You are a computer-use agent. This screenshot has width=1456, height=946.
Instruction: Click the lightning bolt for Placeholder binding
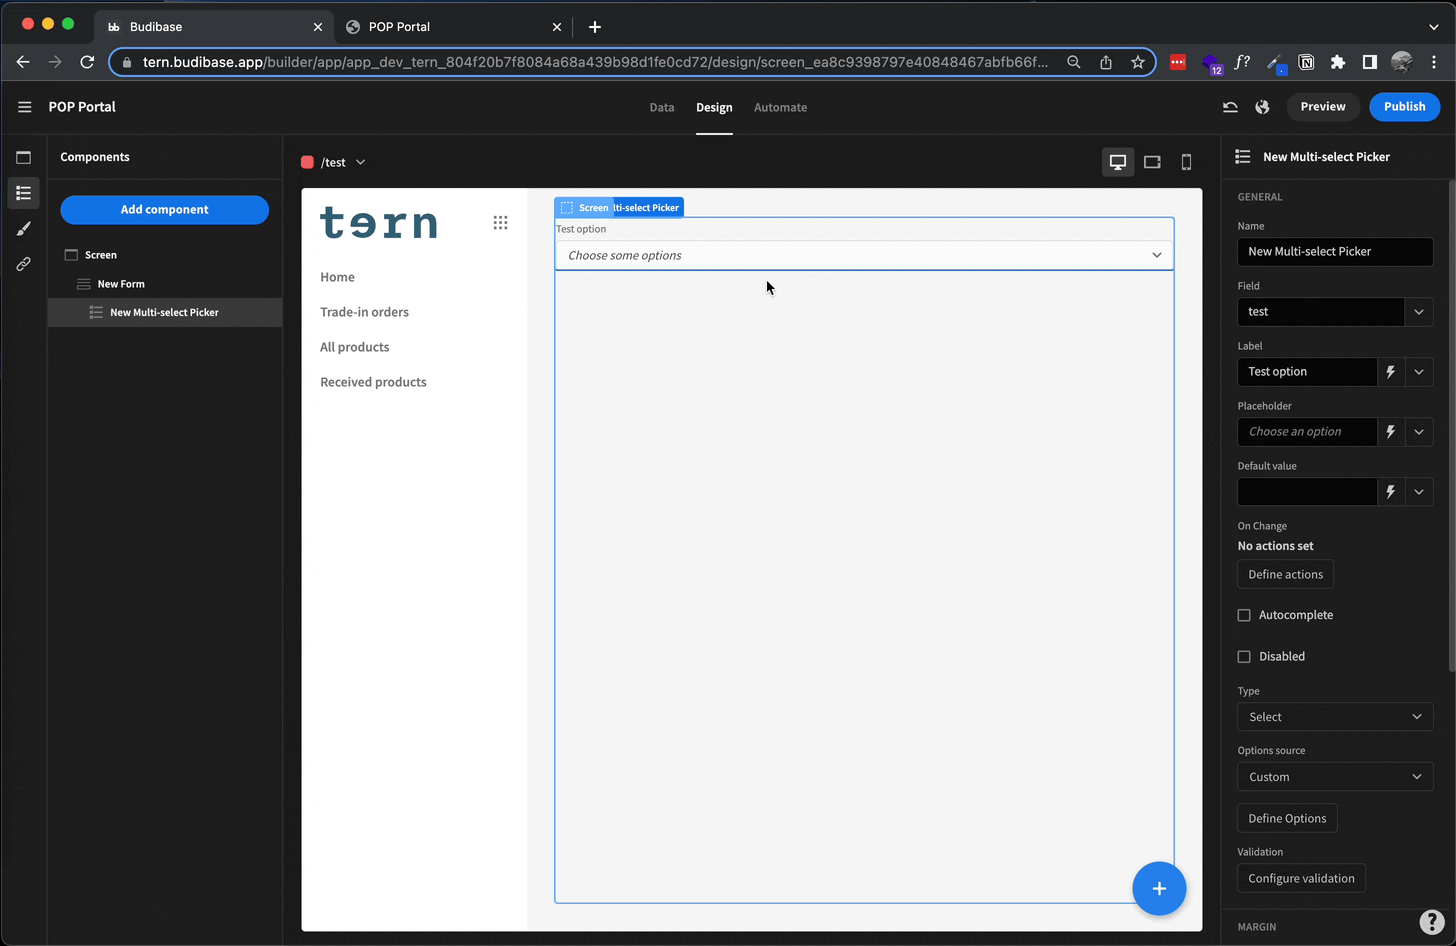point(1390,432)
